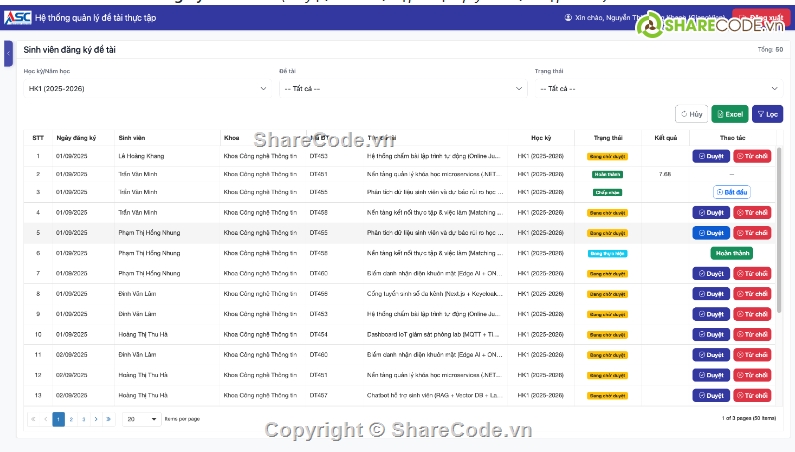Select page 2 in pagination
The image size is (795, 452).
point(71,419)
